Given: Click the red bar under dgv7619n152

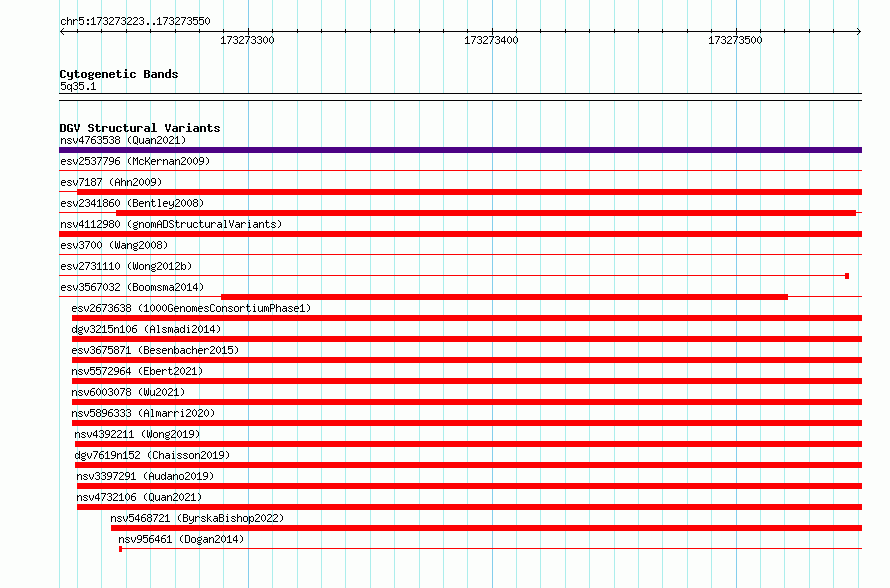Looking at the screenshot, I should pyautogui.click(x=468, y=465).
